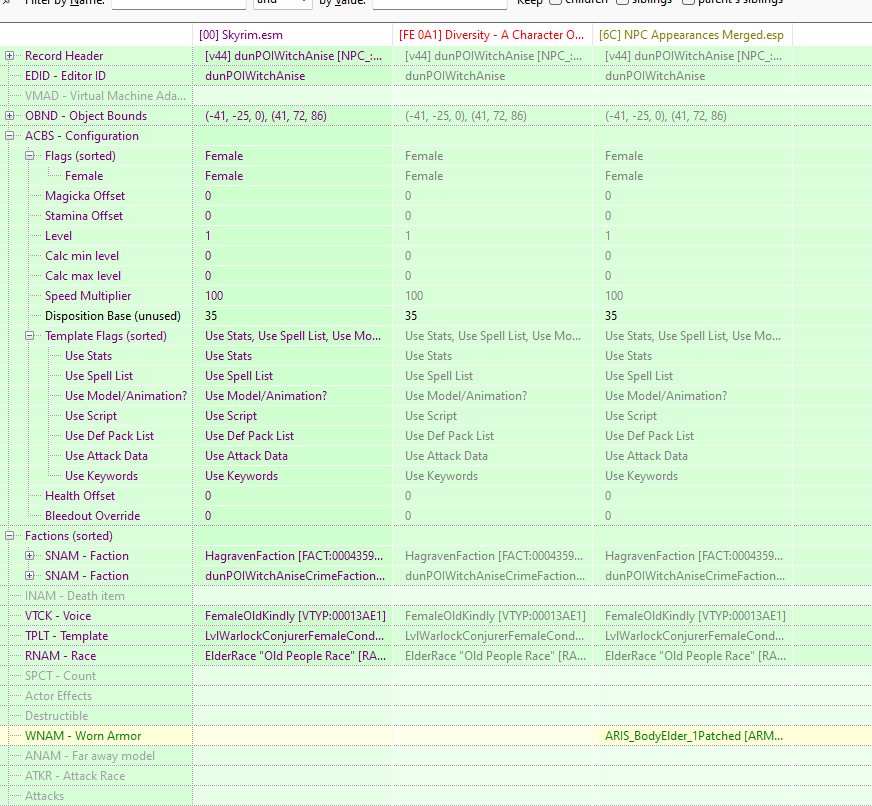Viewport: 872px width, 806px height.
Task: Click HagravenFaction cell in NPC Appearances column
Action: point(692,556)
